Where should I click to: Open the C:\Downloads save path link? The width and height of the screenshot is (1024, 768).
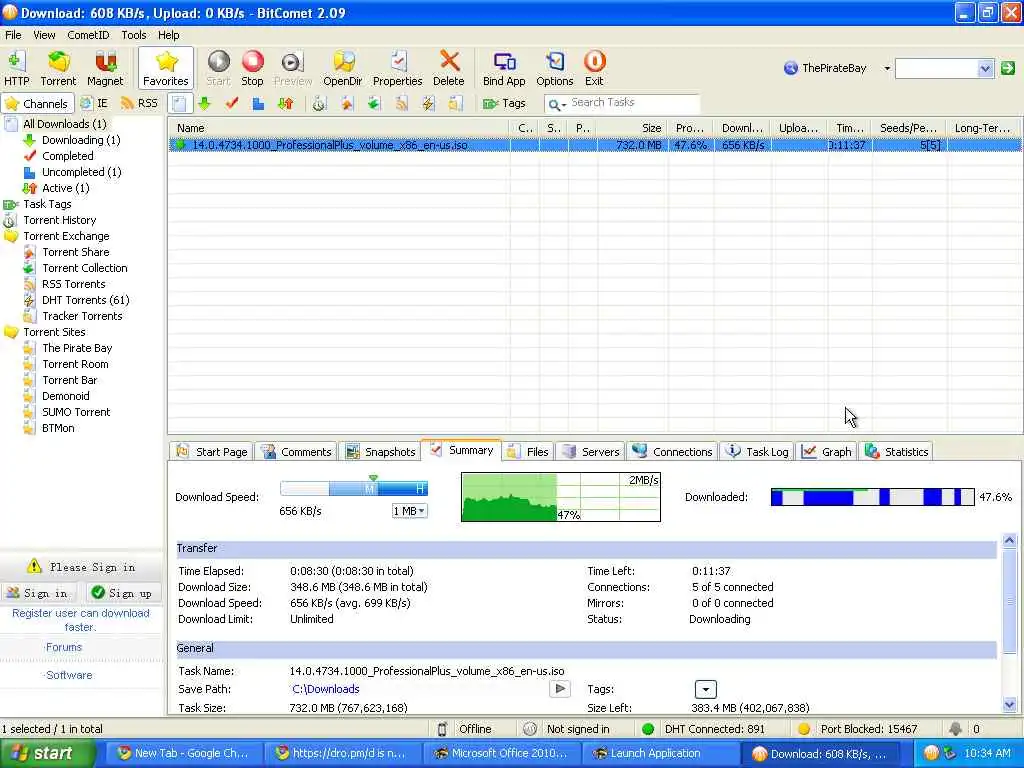(x=326, y=689)
